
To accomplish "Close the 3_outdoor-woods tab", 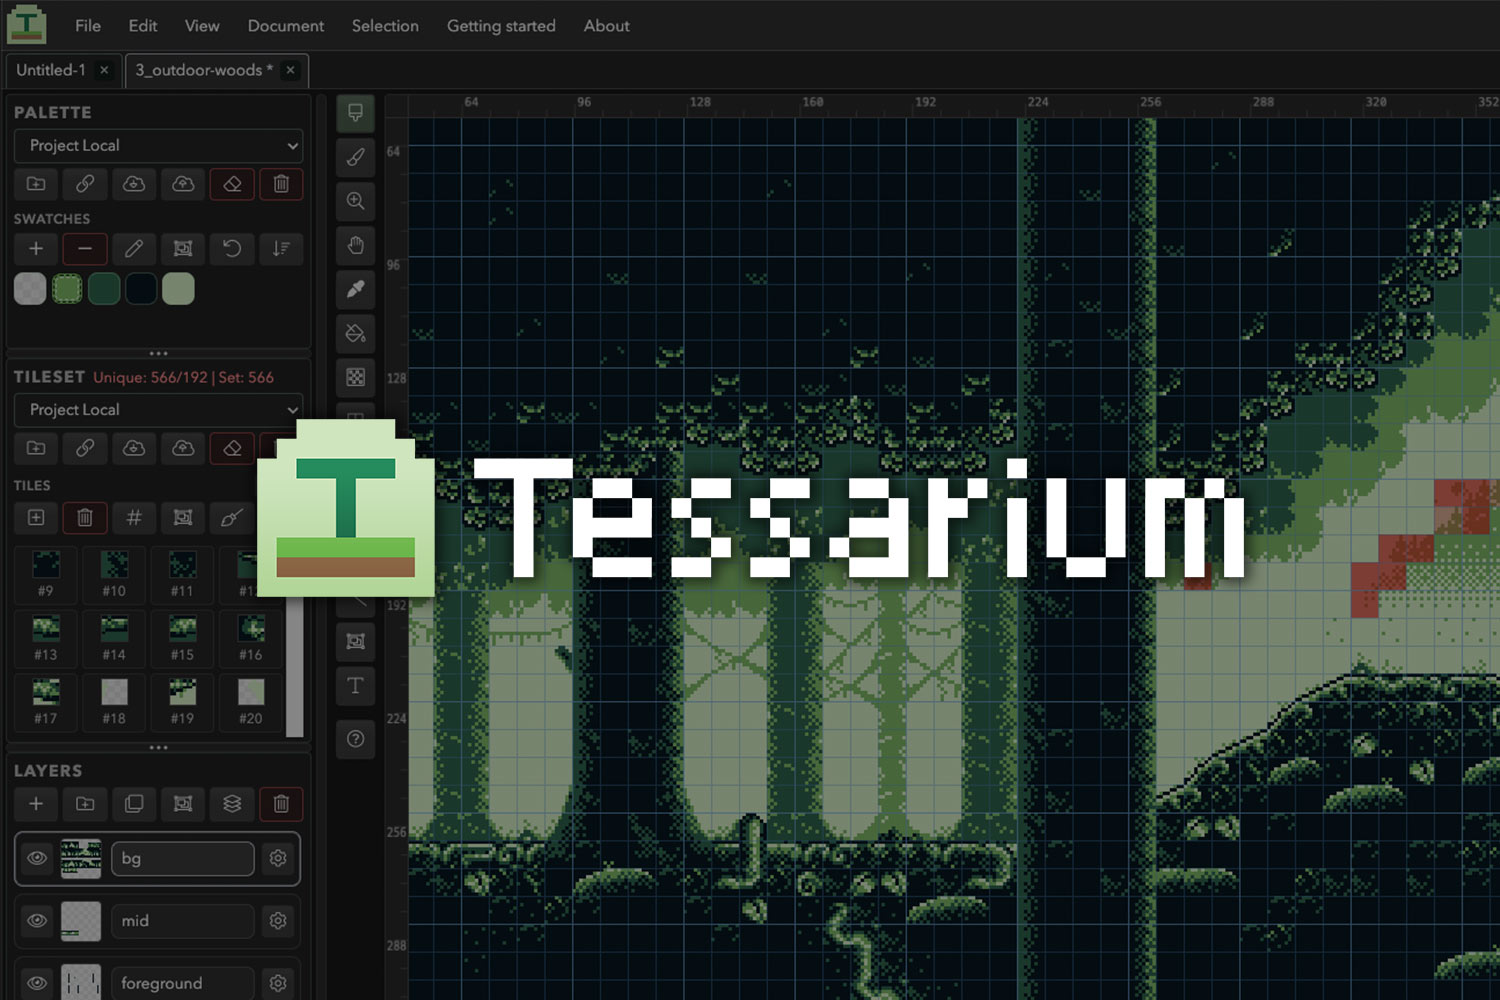I will [x=290, y=70].
